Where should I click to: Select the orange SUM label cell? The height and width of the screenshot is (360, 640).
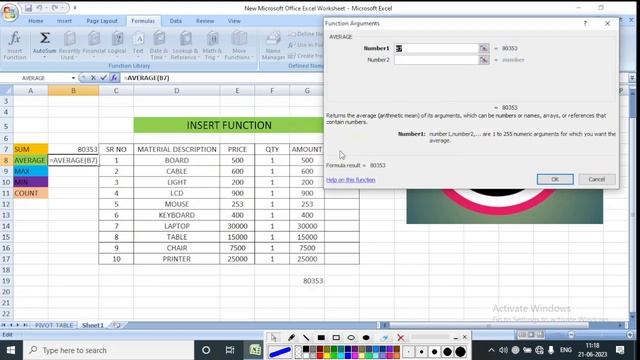coord(31,149)
